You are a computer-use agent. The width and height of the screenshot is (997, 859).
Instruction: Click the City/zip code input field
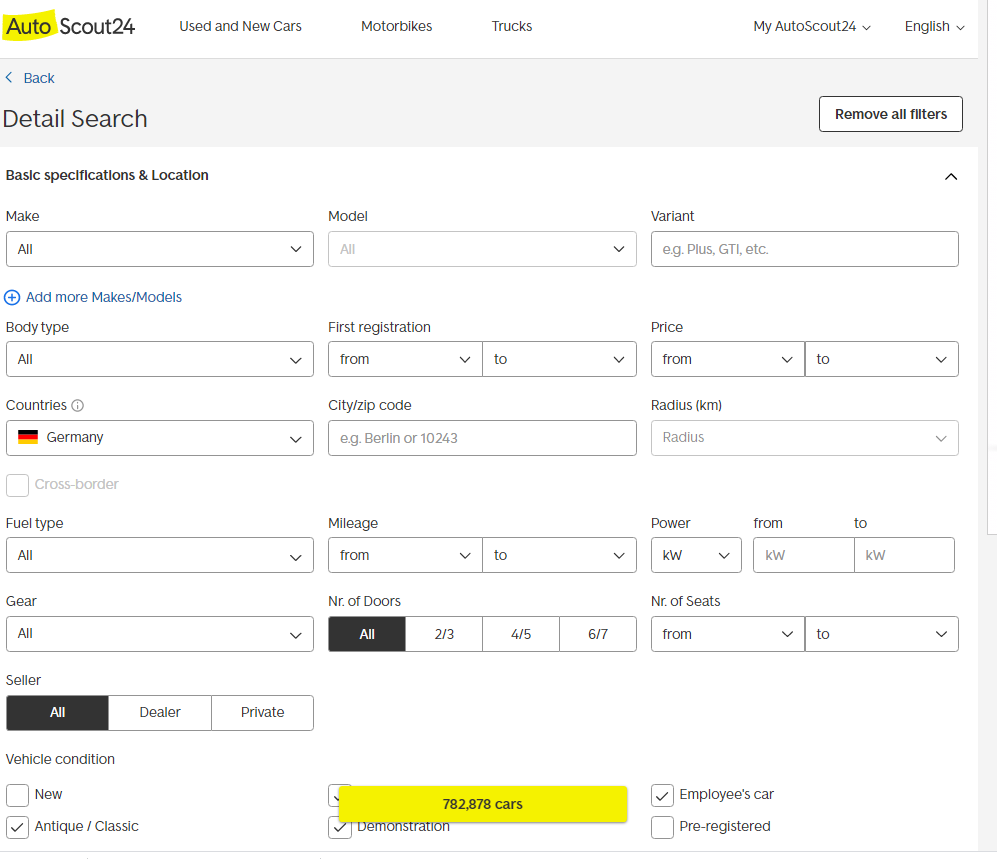pos(482,438)
